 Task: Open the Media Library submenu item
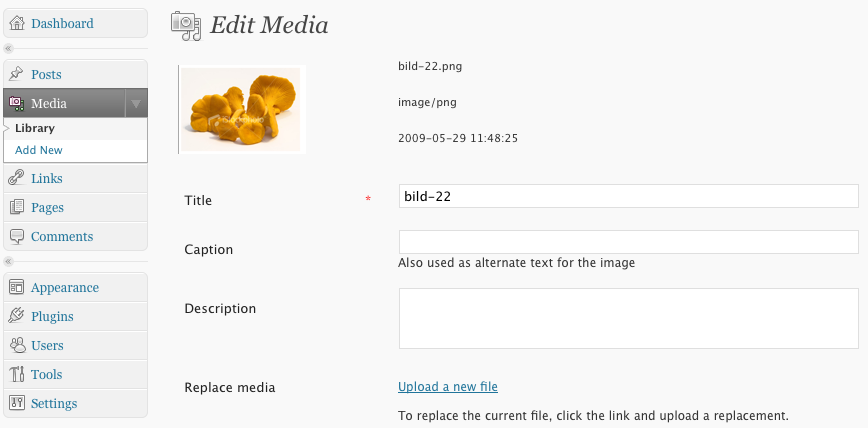point(35,128)
